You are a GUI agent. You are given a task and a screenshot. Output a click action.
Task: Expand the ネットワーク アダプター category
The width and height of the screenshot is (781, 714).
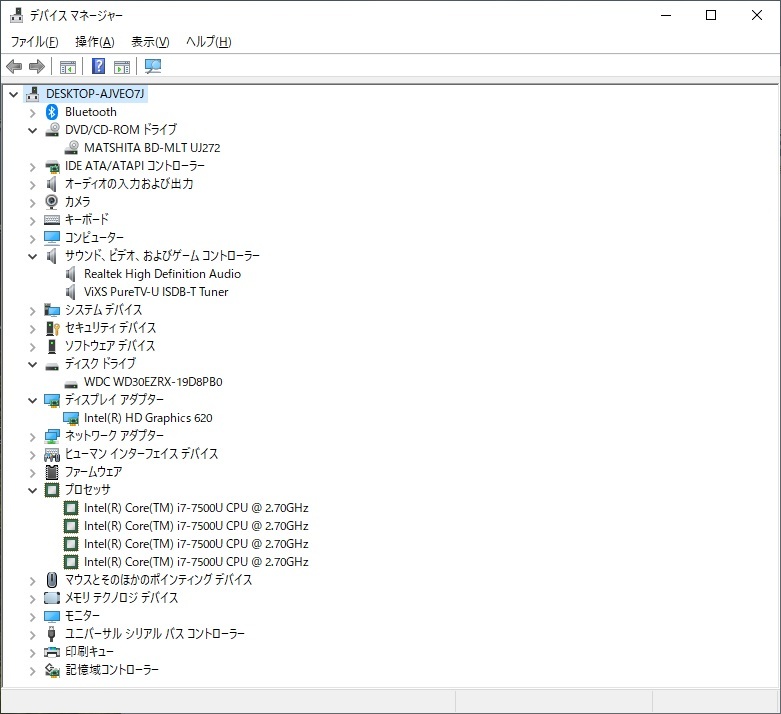point(33,436)
